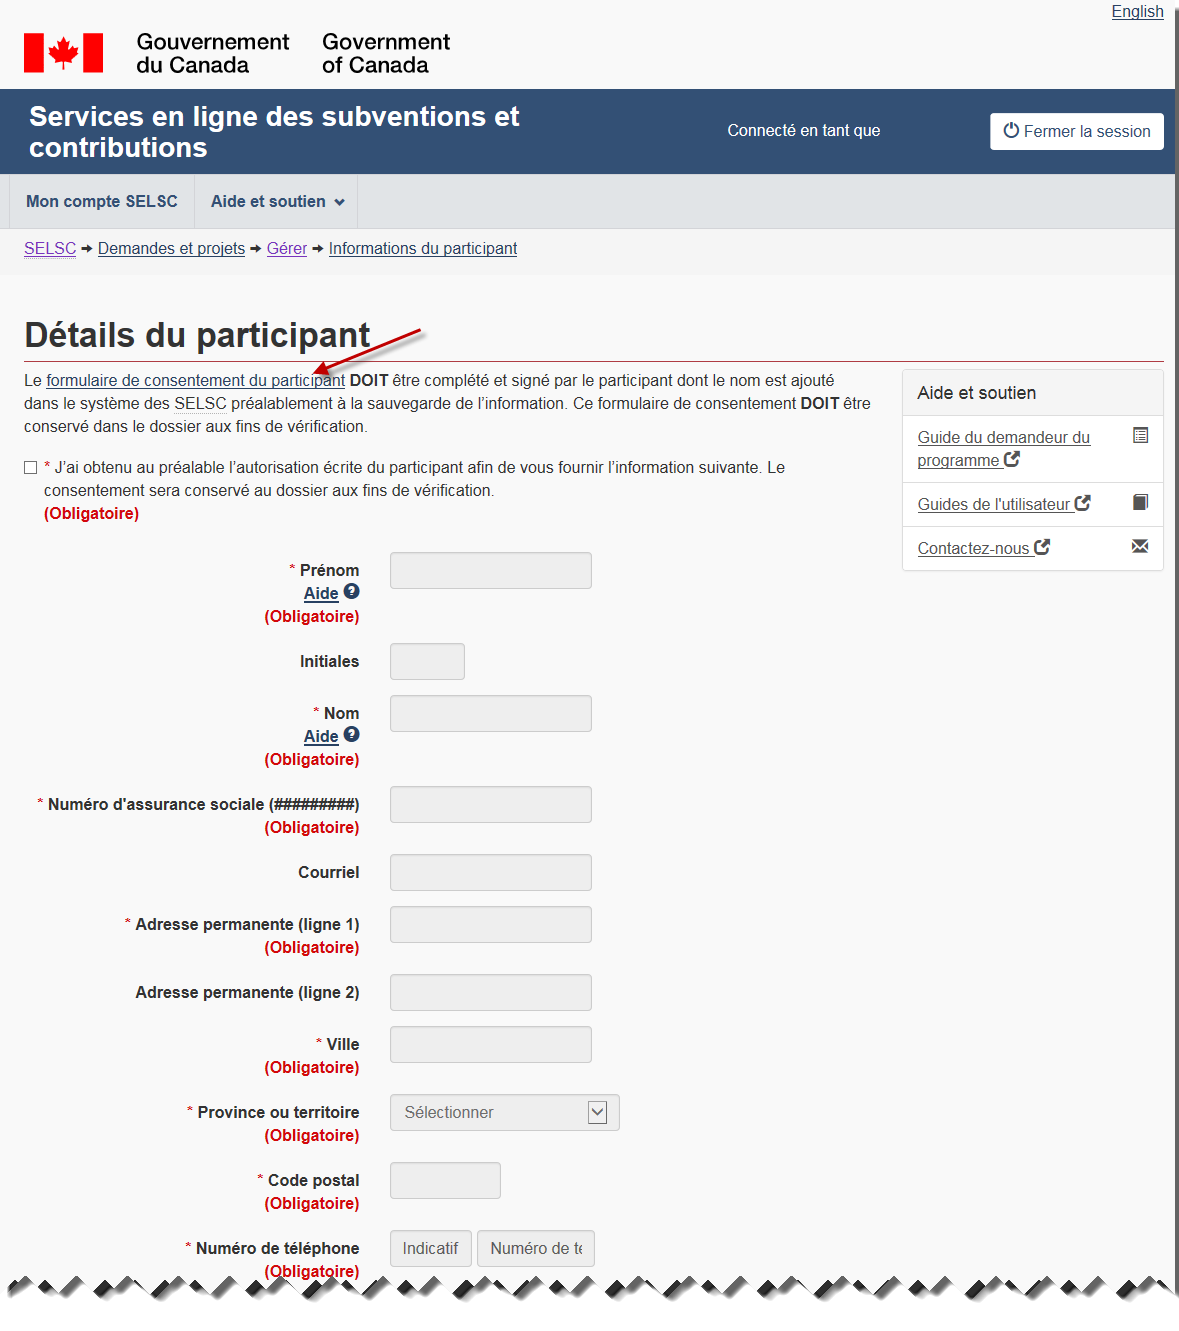The height and width of the screenshot is (1331, 1179).
Task: Open formulaire de consentement du participant link
Action: point(195,381)
